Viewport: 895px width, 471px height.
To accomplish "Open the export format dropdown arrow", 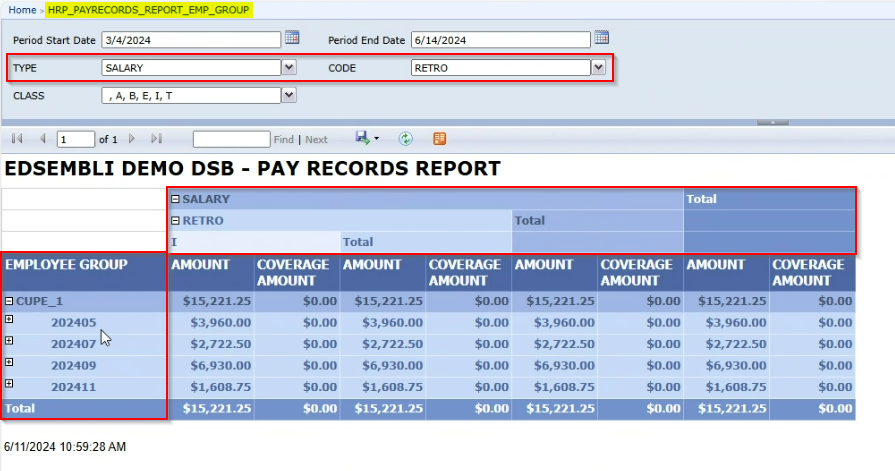I will point(376,139).
